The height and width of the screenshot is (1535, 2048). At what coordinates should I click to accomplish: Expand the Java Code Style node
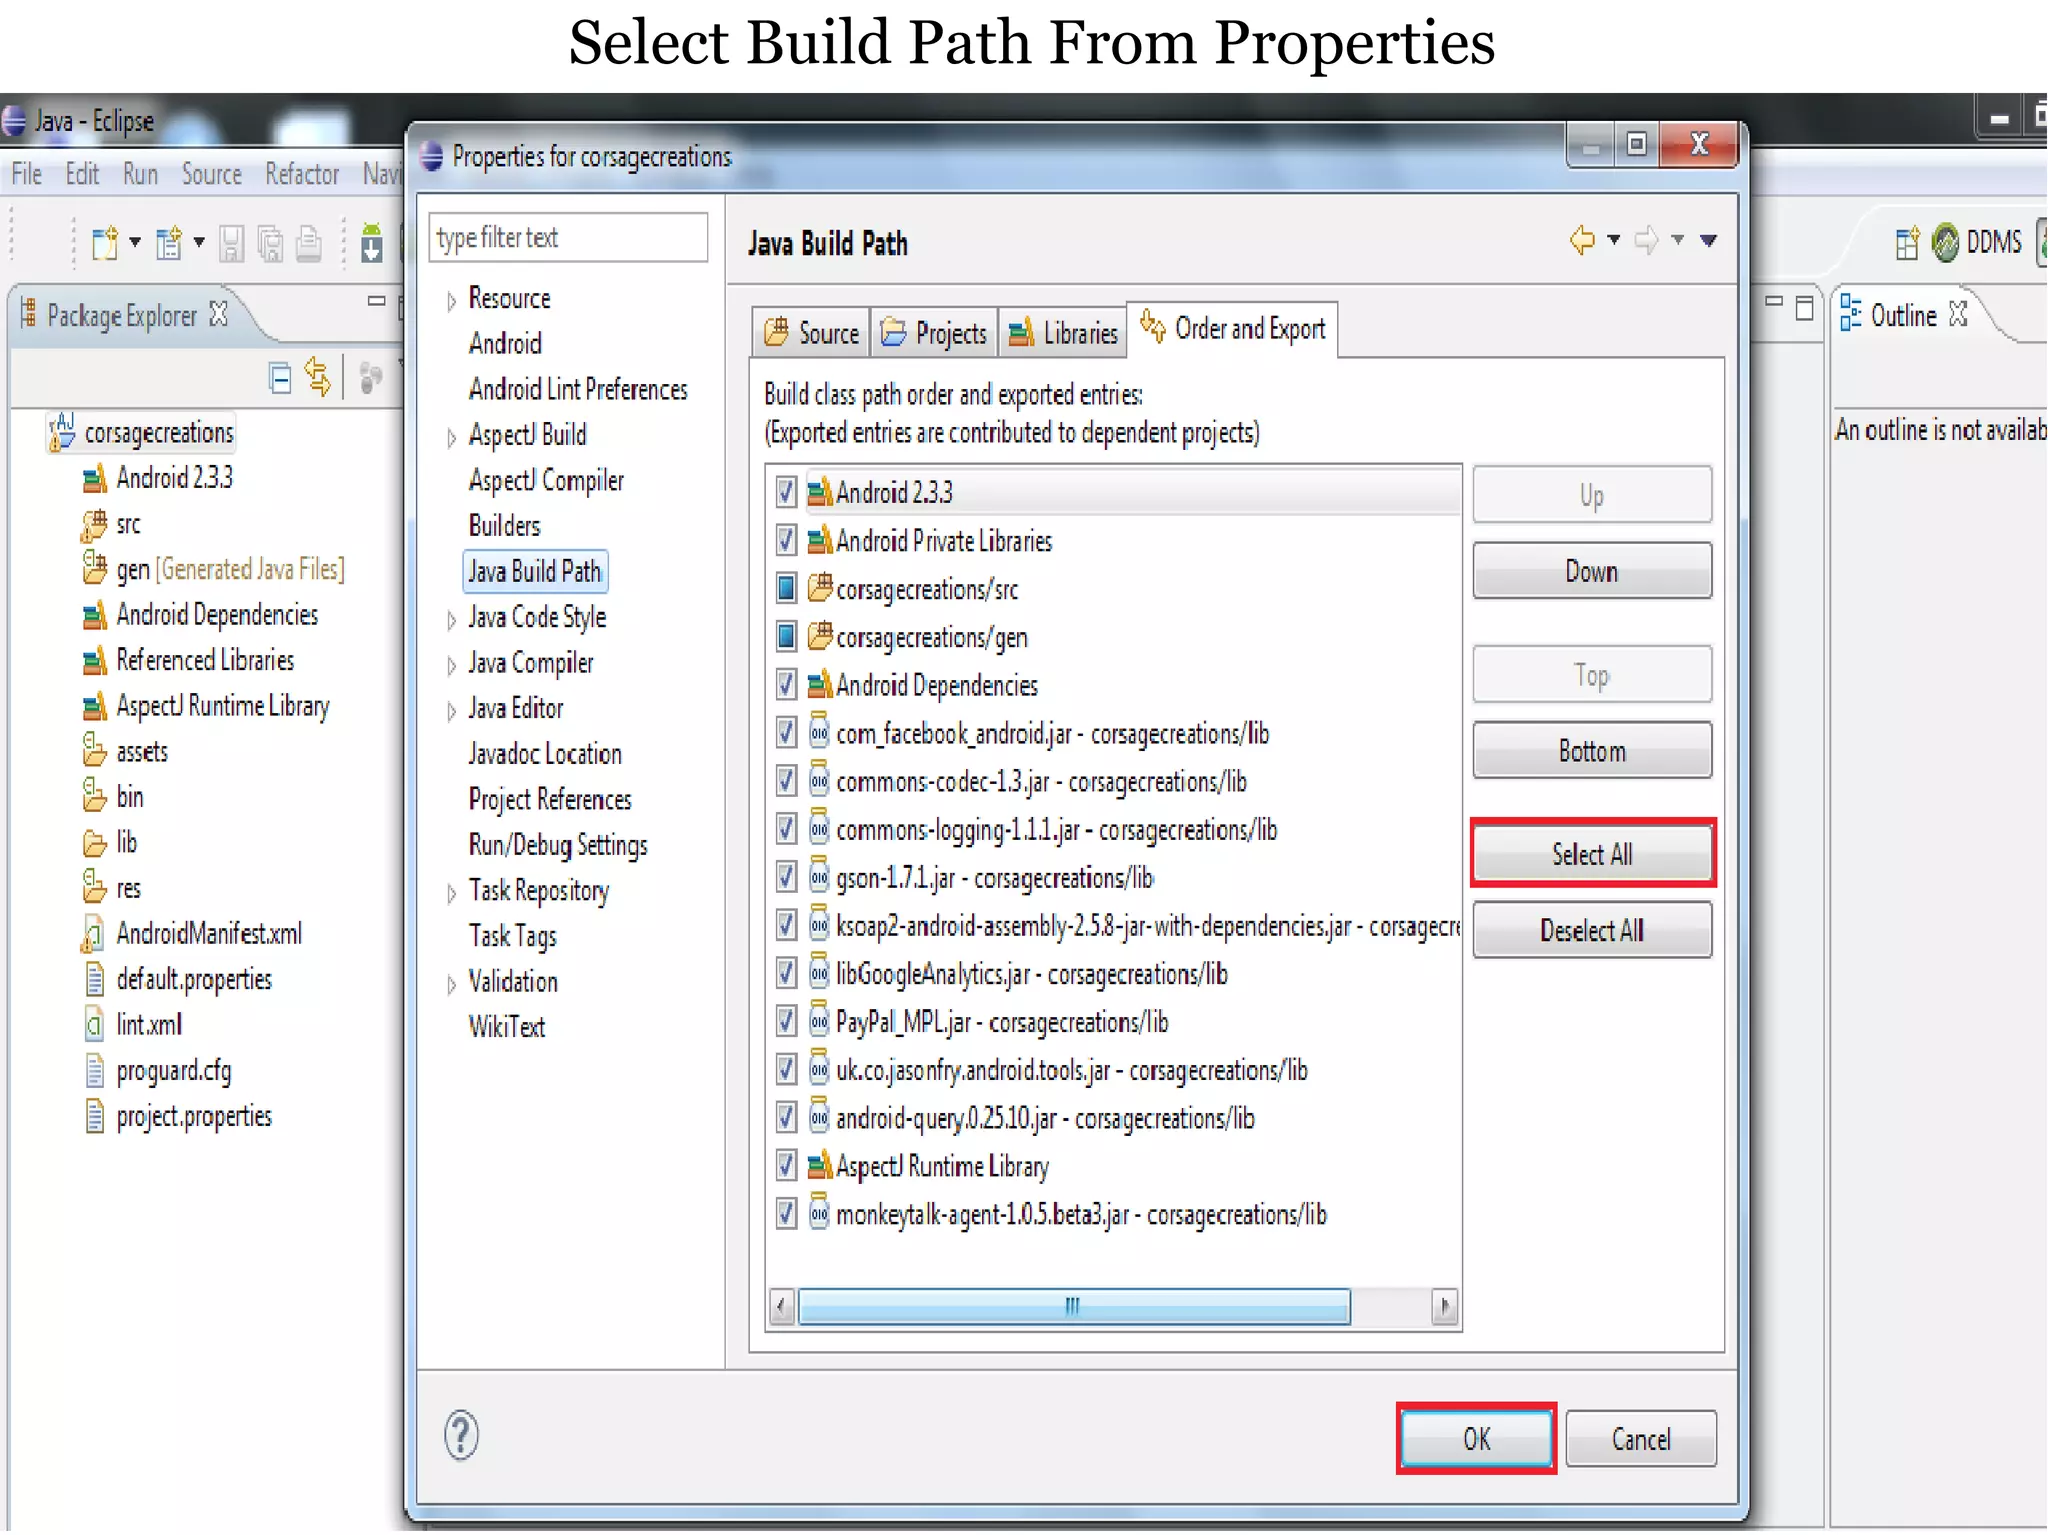(451, 620)
